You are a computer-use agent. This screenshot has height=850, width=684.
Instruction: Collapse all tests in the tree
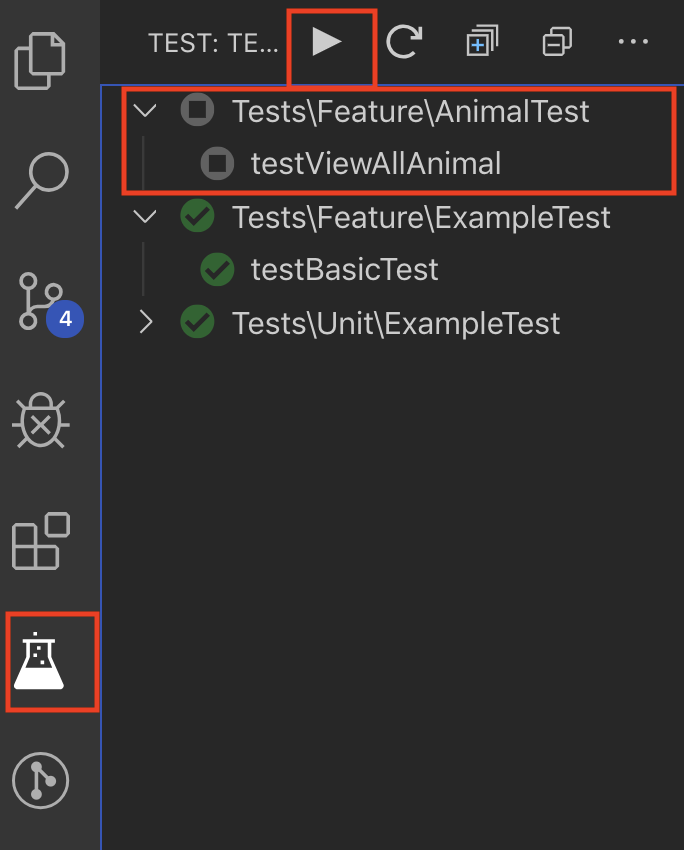556,42
